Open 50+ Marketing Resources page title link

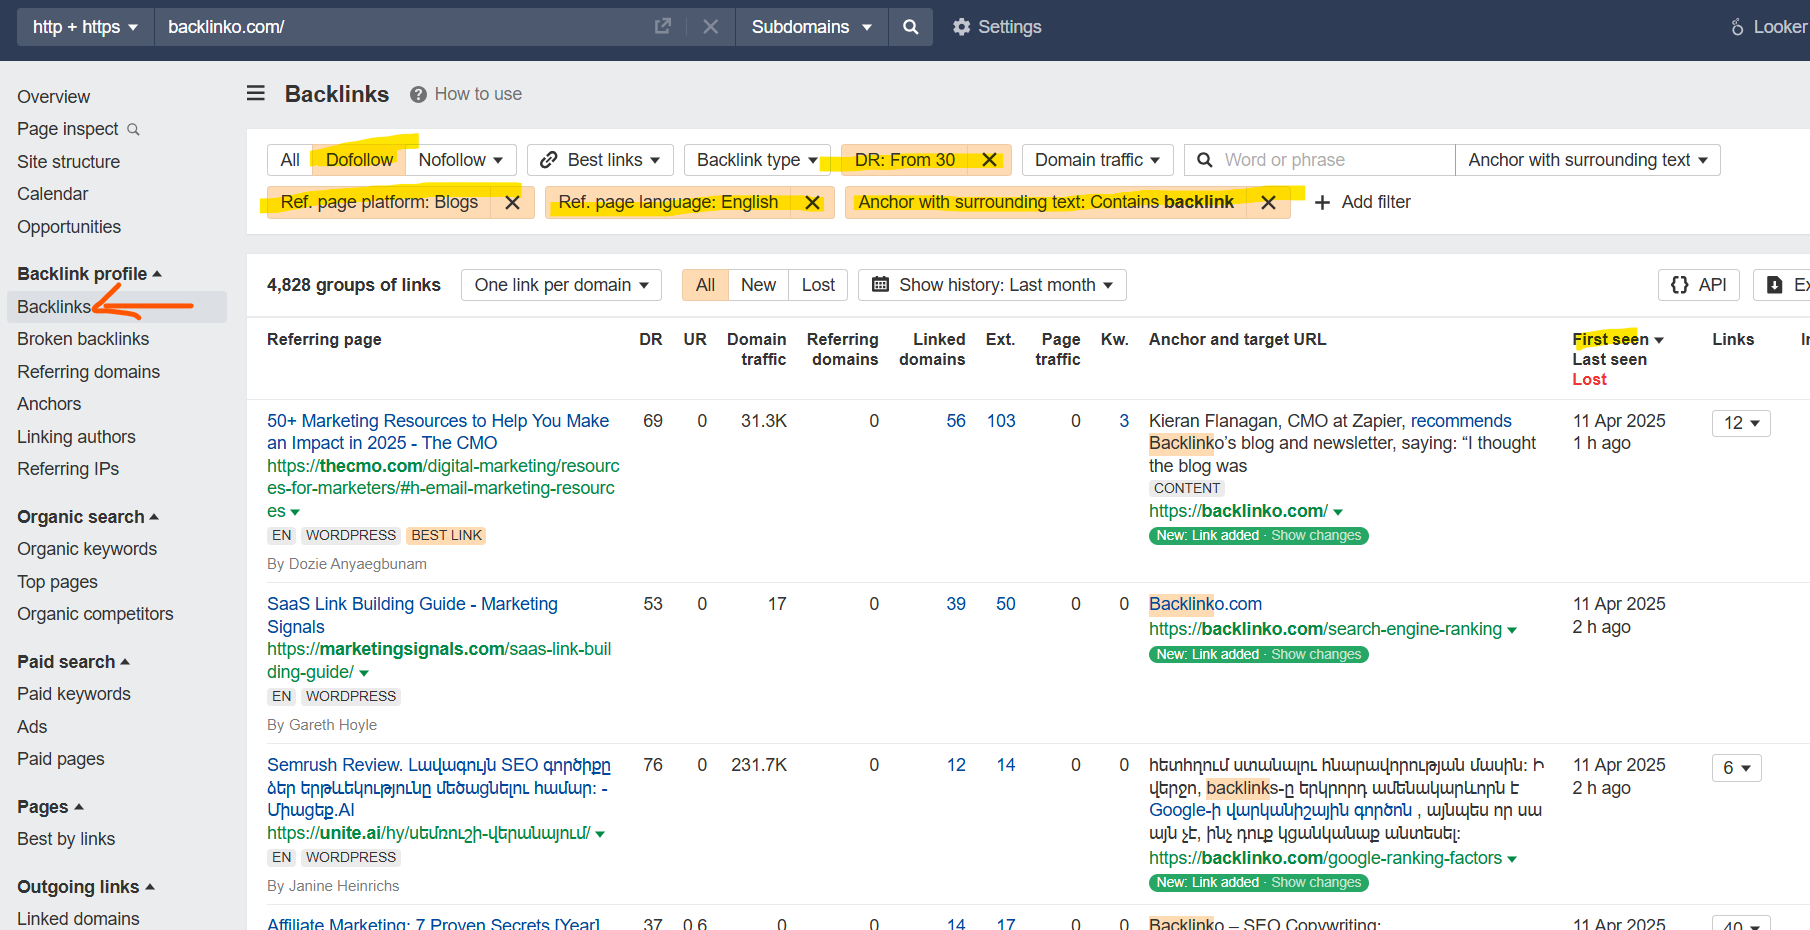pos(438,432)
